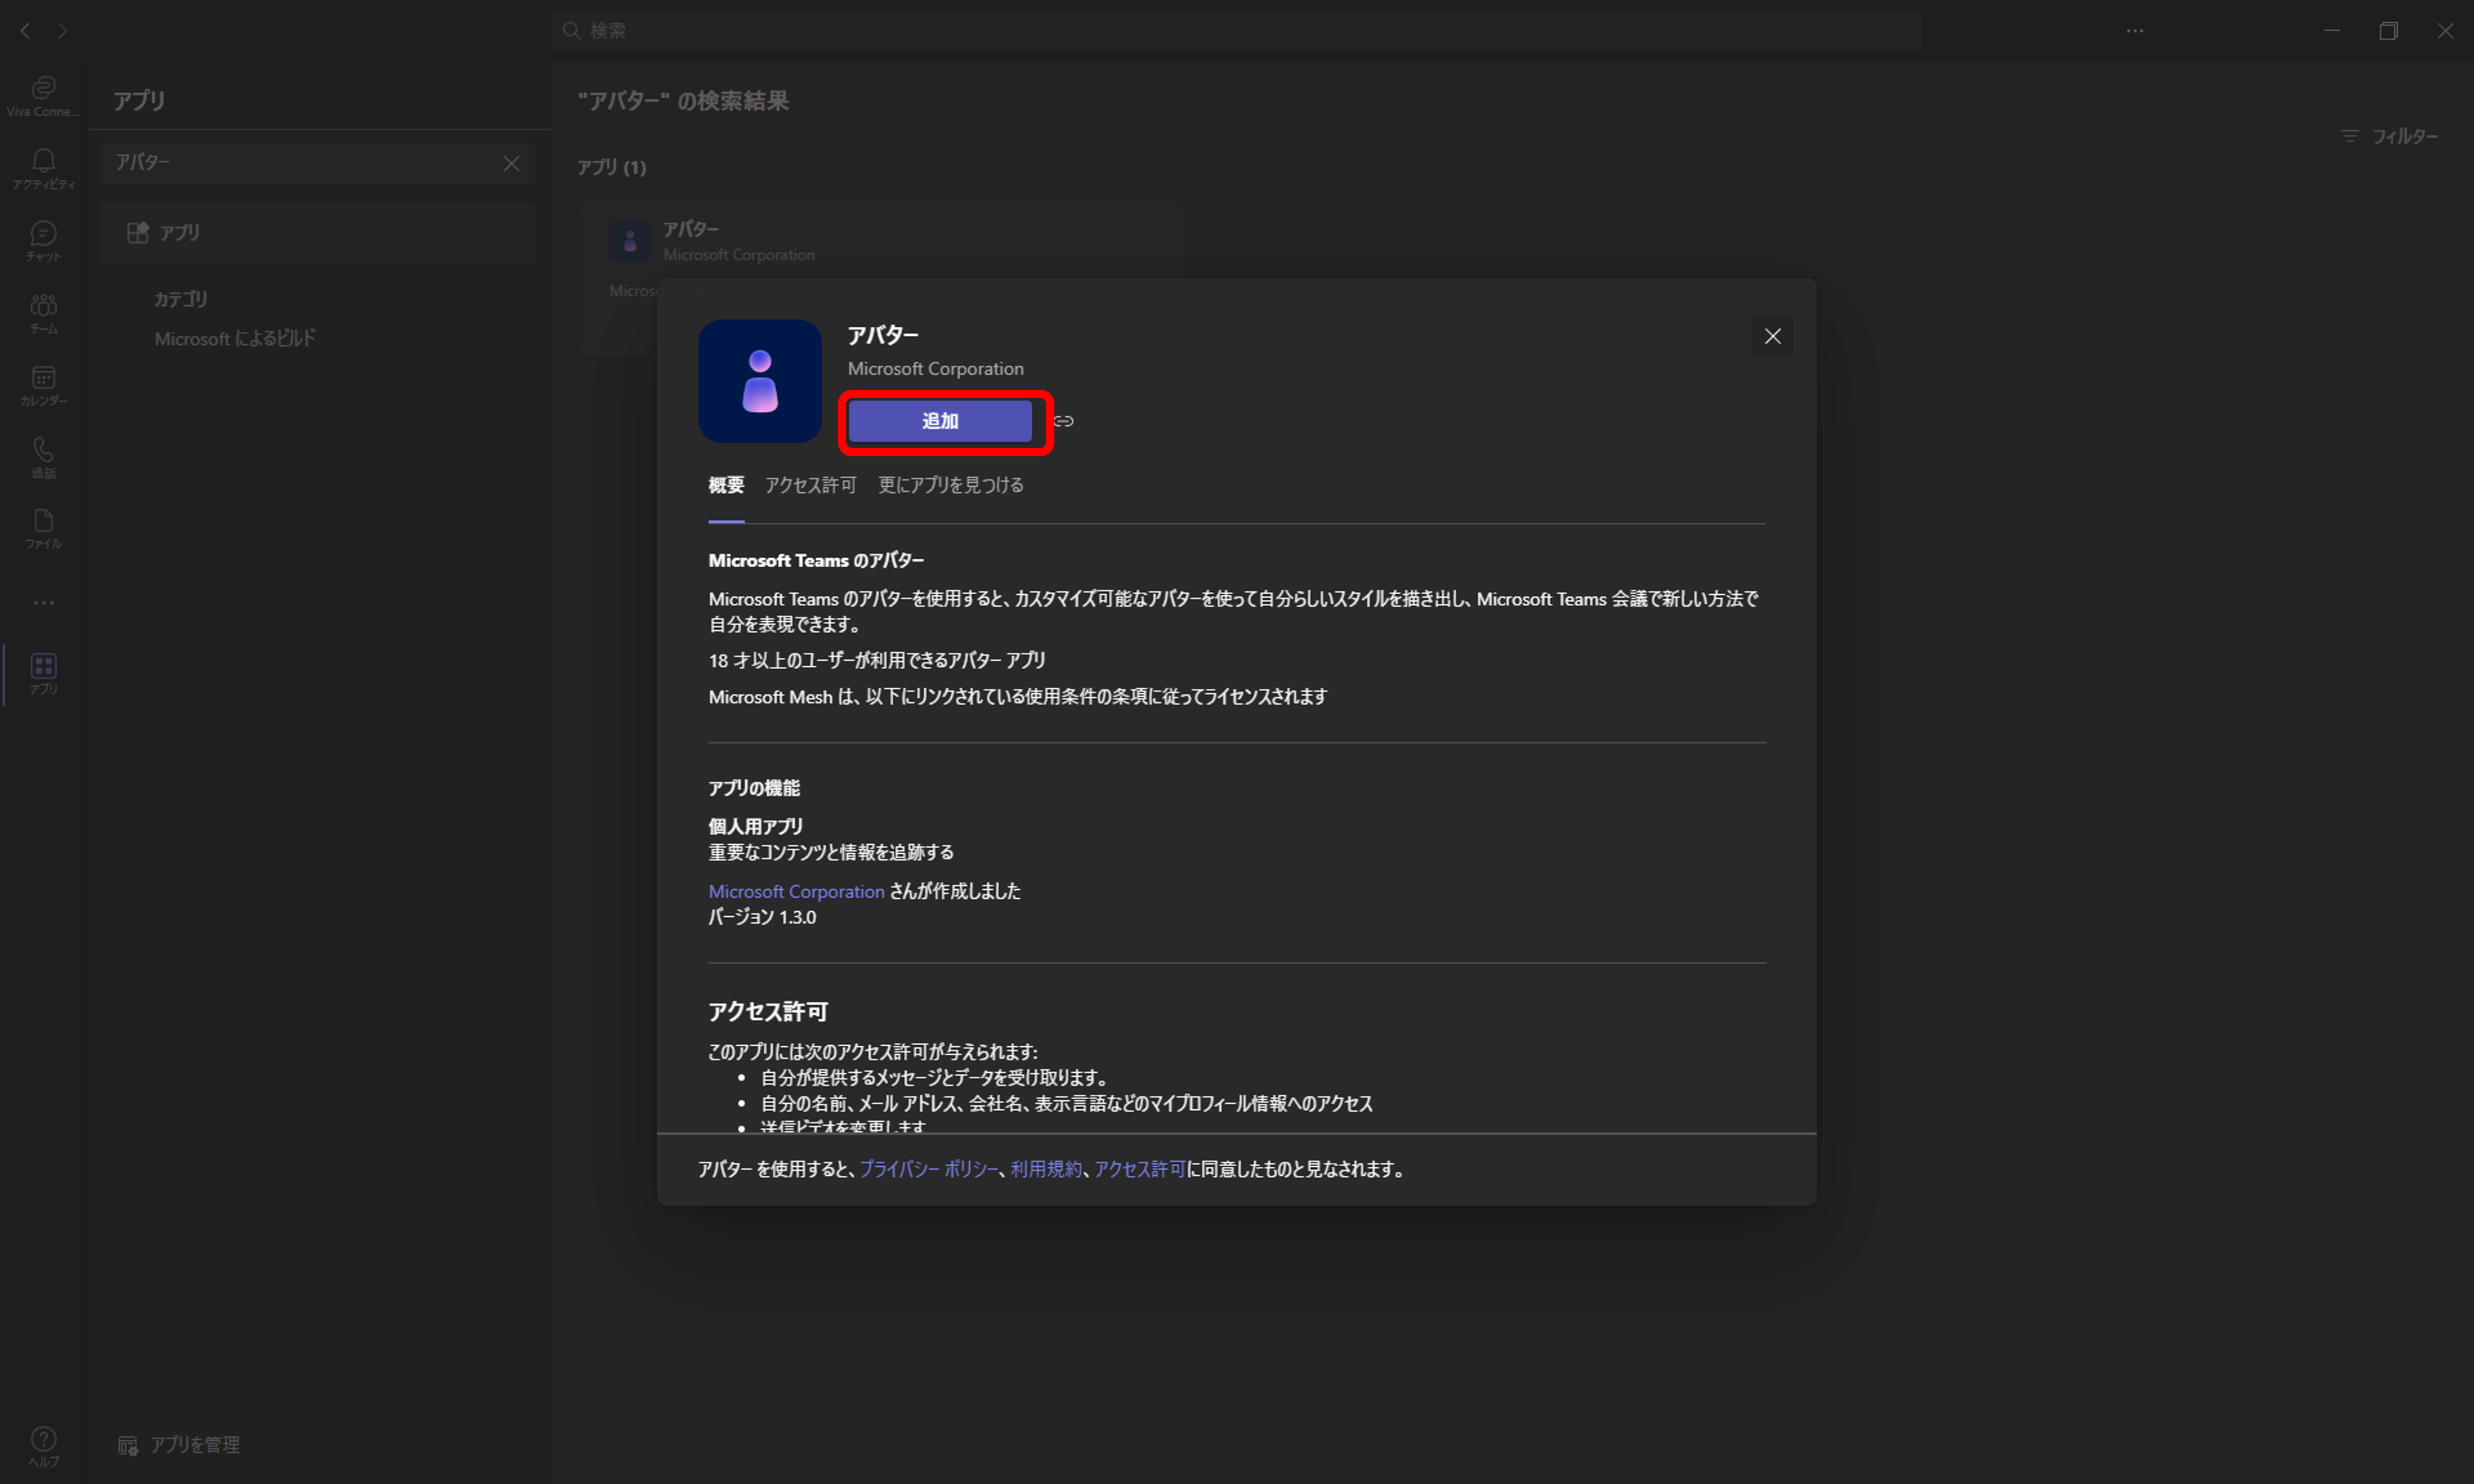Open the Chat (チャット) sidebar icon
This screenshot has height=1484, width=2474.
pyautogui.click(x=43, y=241)
